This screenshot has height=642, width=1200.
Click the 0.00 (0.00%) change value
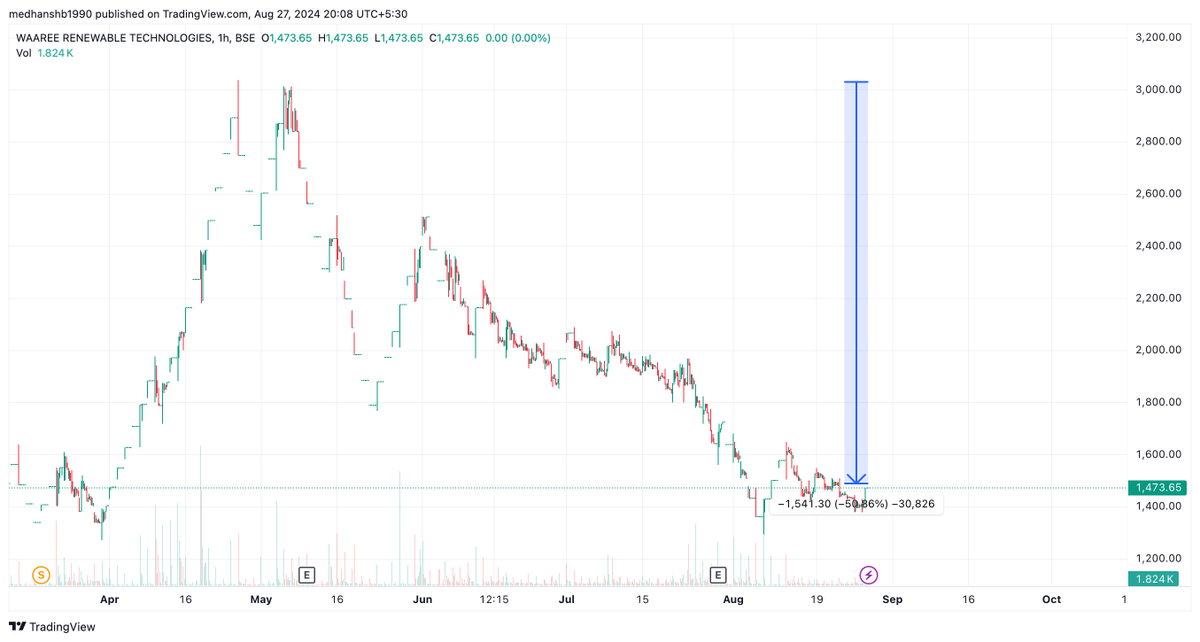[x=518, y=38]
